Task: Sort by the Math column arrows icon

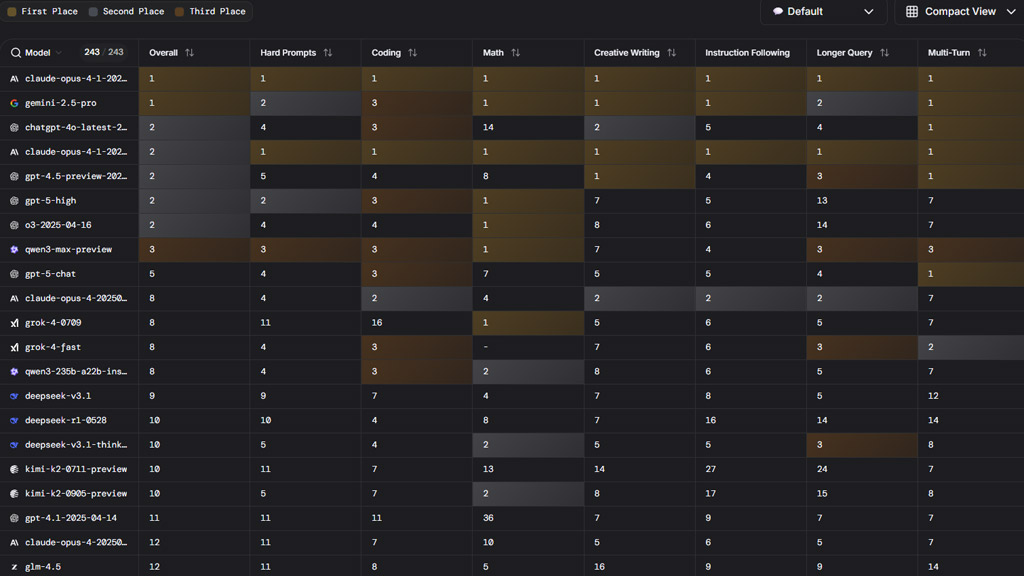Action: [516, 53]
